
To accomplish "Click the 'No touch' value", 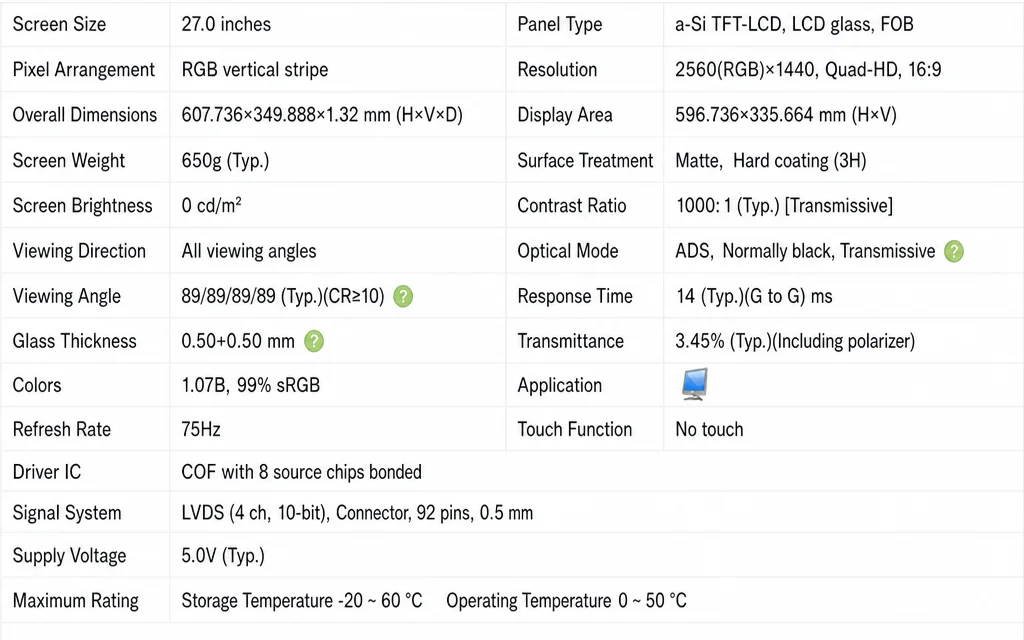I will pos(709,429).
